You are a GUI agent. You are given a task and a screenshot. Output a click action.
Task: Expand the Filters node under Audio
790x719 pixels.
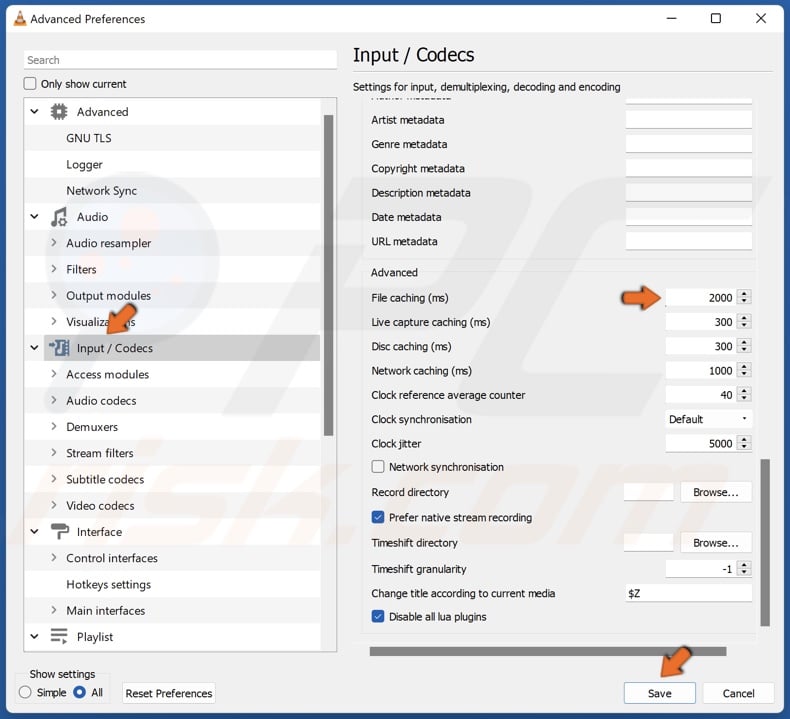point(53,269)
